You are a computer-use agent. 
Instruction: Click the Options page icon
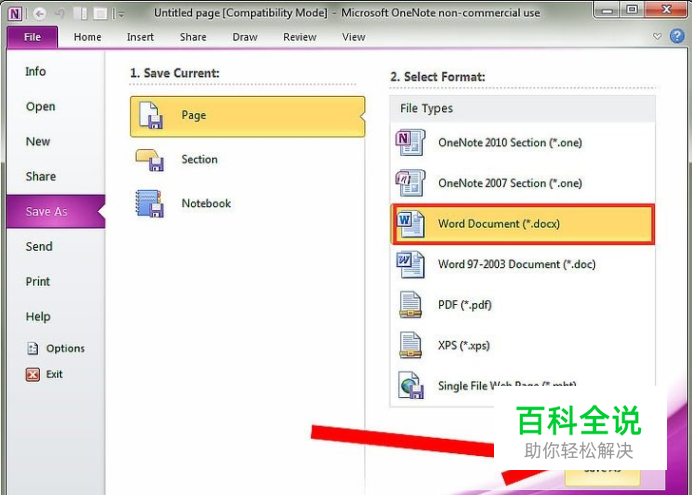tap(33, 349)
